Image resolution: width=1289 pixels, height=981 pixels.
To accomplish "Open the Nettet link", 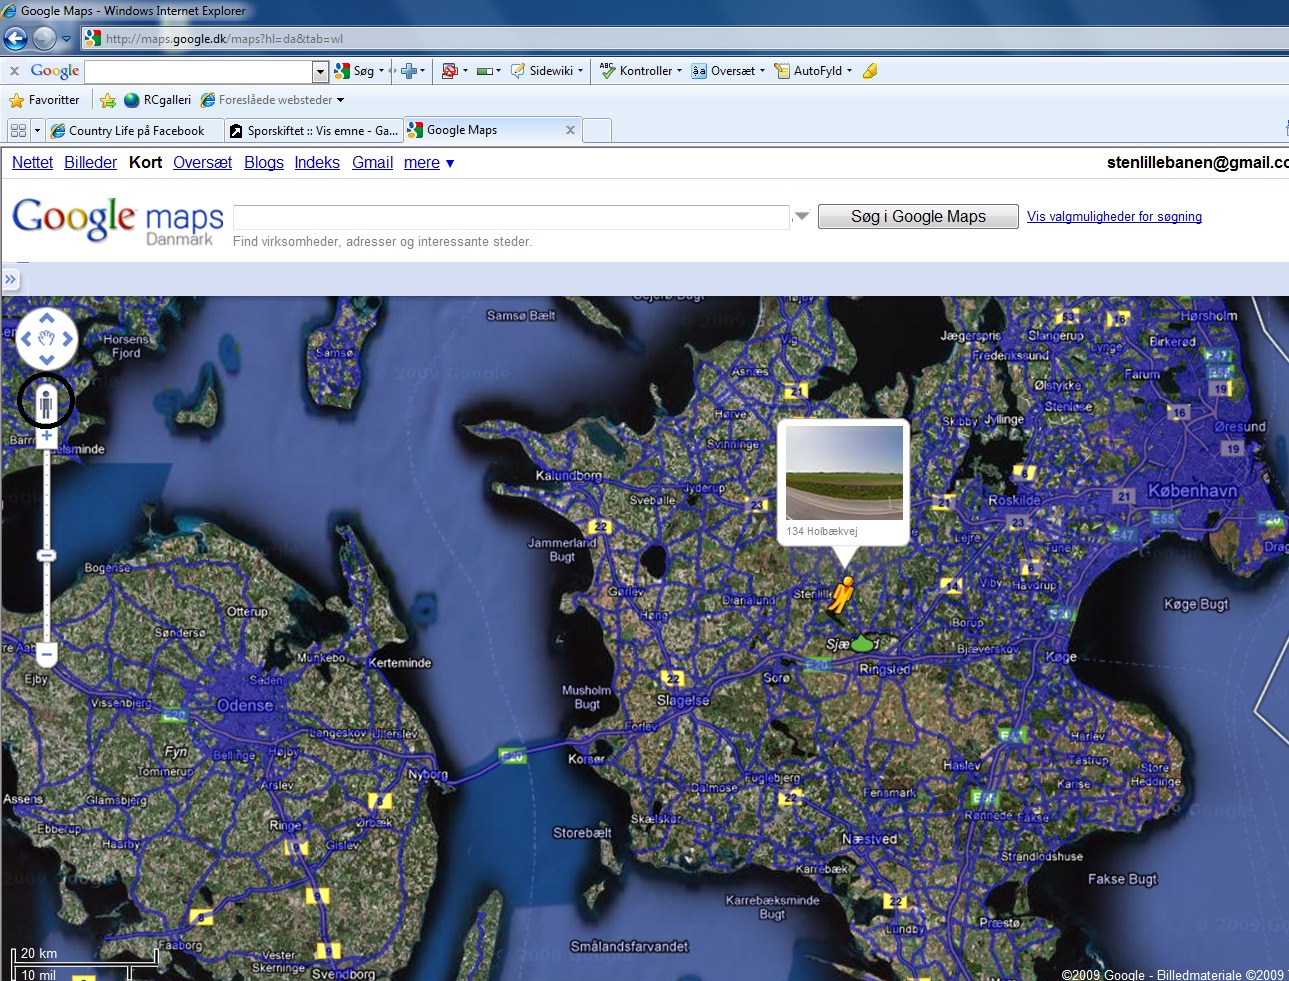I will [x=32, y=162].
